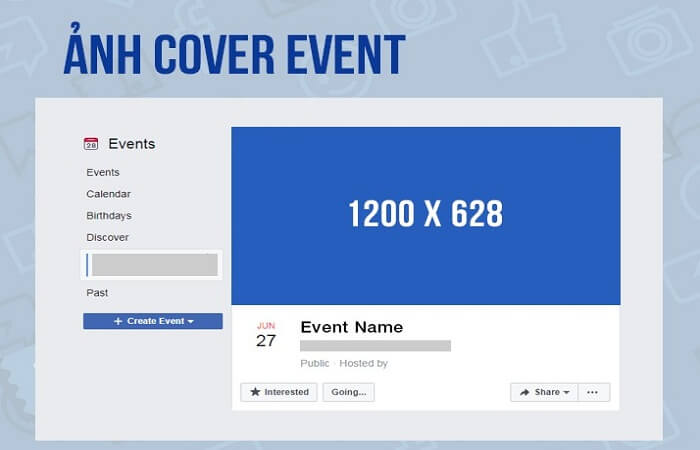Click the share arrow icon
This screenshot has width=700, height=450.
click(524, 392)
